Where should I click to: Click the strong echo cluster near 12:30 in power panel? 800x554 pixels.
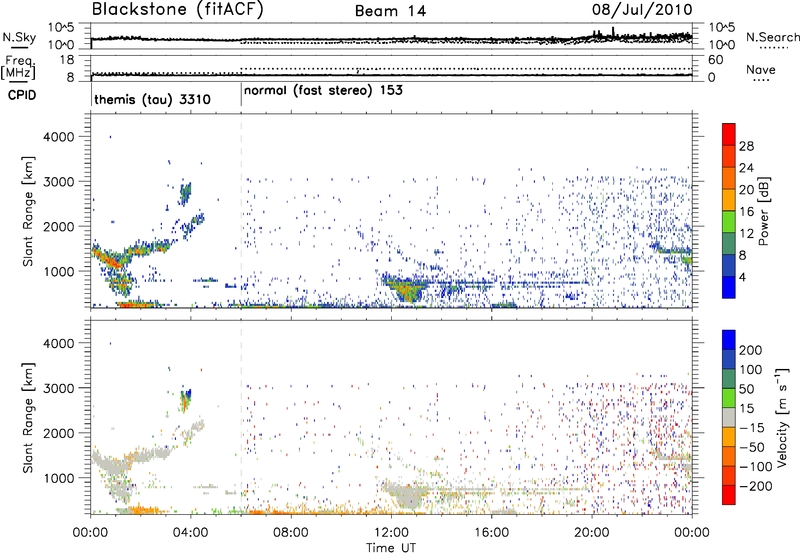click(407, 290)
